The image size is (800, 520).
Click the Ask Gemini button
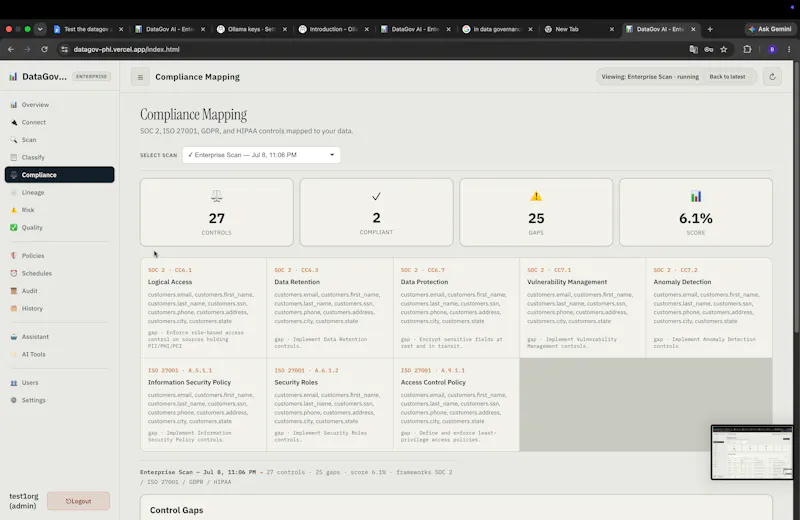pyautogui.click(x=770, y=29)
